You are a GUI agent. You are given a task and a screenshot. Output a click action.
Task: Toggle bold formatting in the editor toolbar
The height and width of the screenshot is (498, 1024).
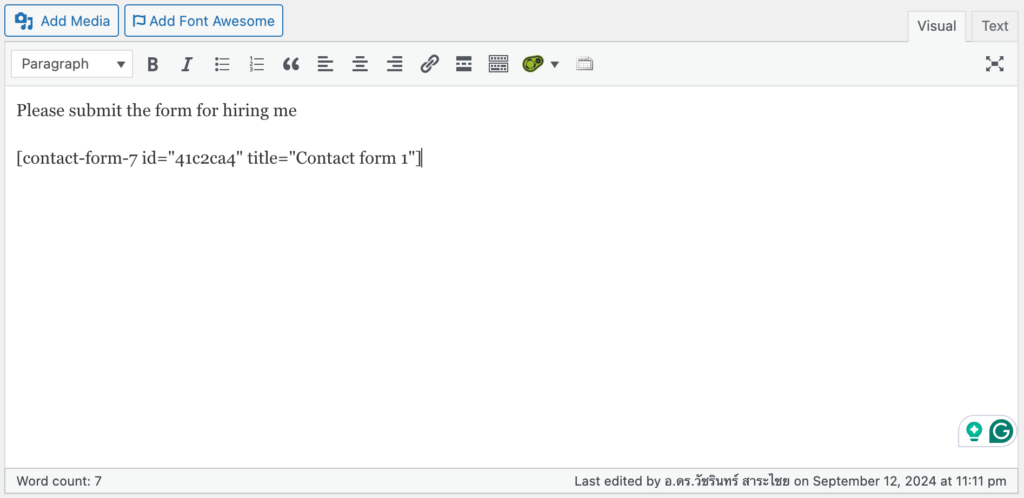click(153, 64)
